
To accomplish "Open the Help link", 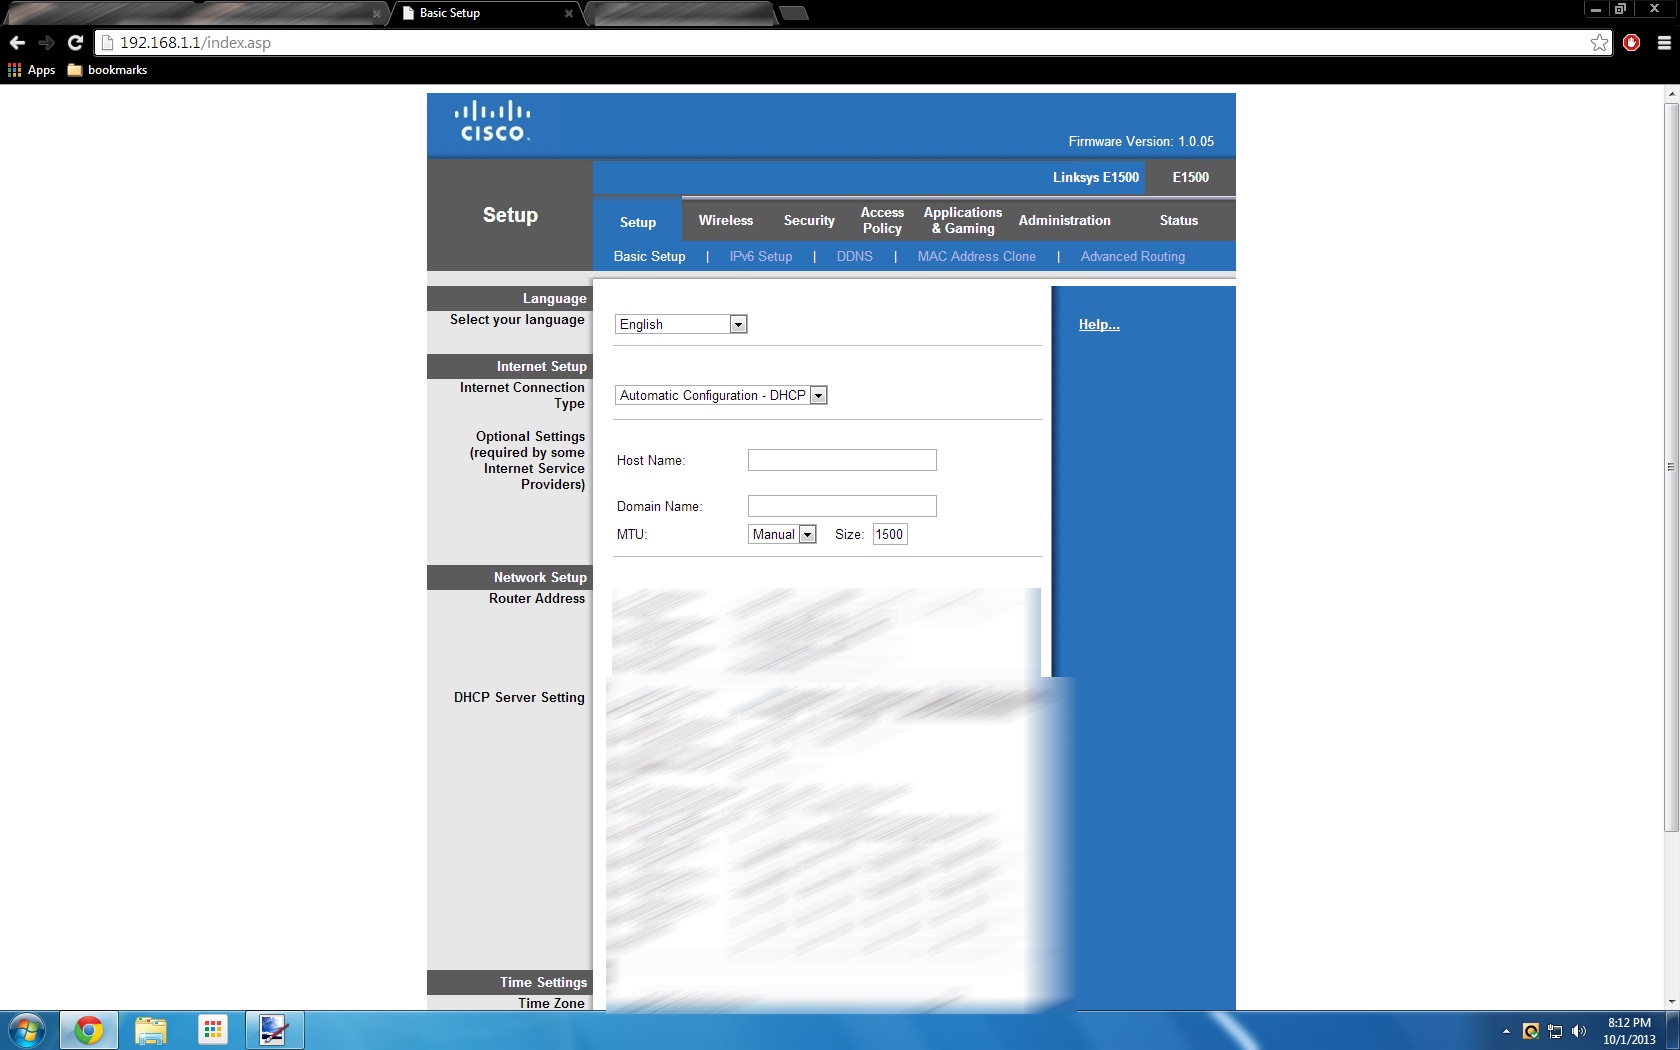I will click(1097, 324).
